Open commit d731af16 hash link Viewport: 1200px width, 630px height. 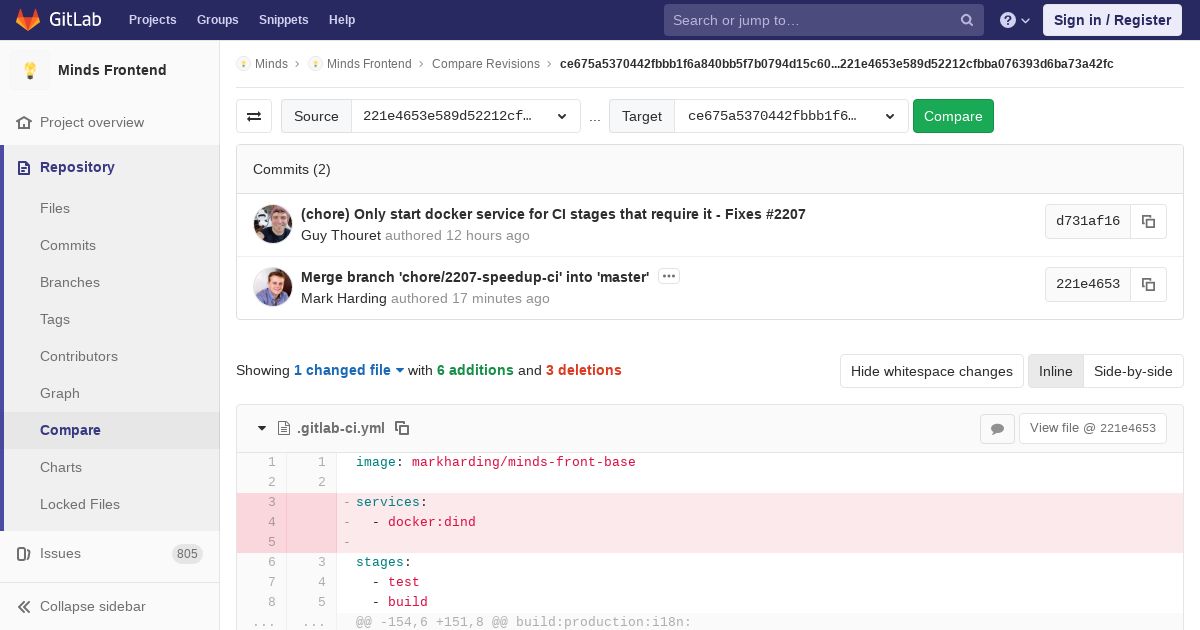[1088, 221]
